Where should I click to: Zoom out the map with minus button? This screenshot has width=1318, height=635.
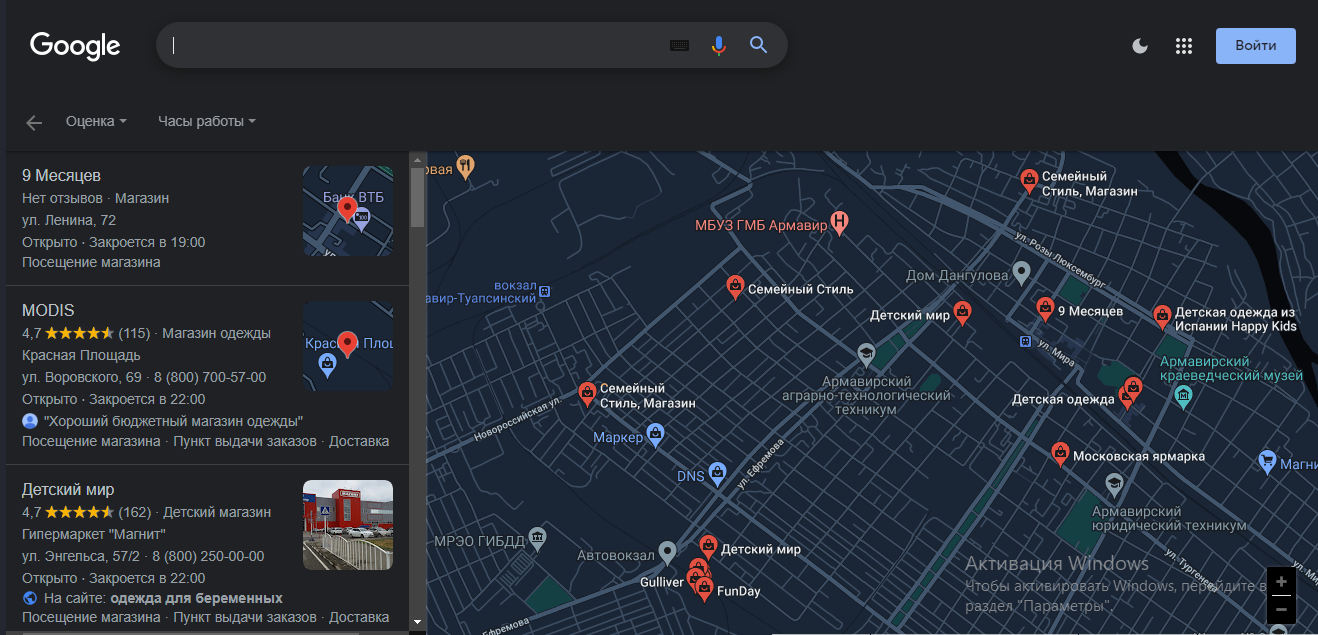(1281, 609)
